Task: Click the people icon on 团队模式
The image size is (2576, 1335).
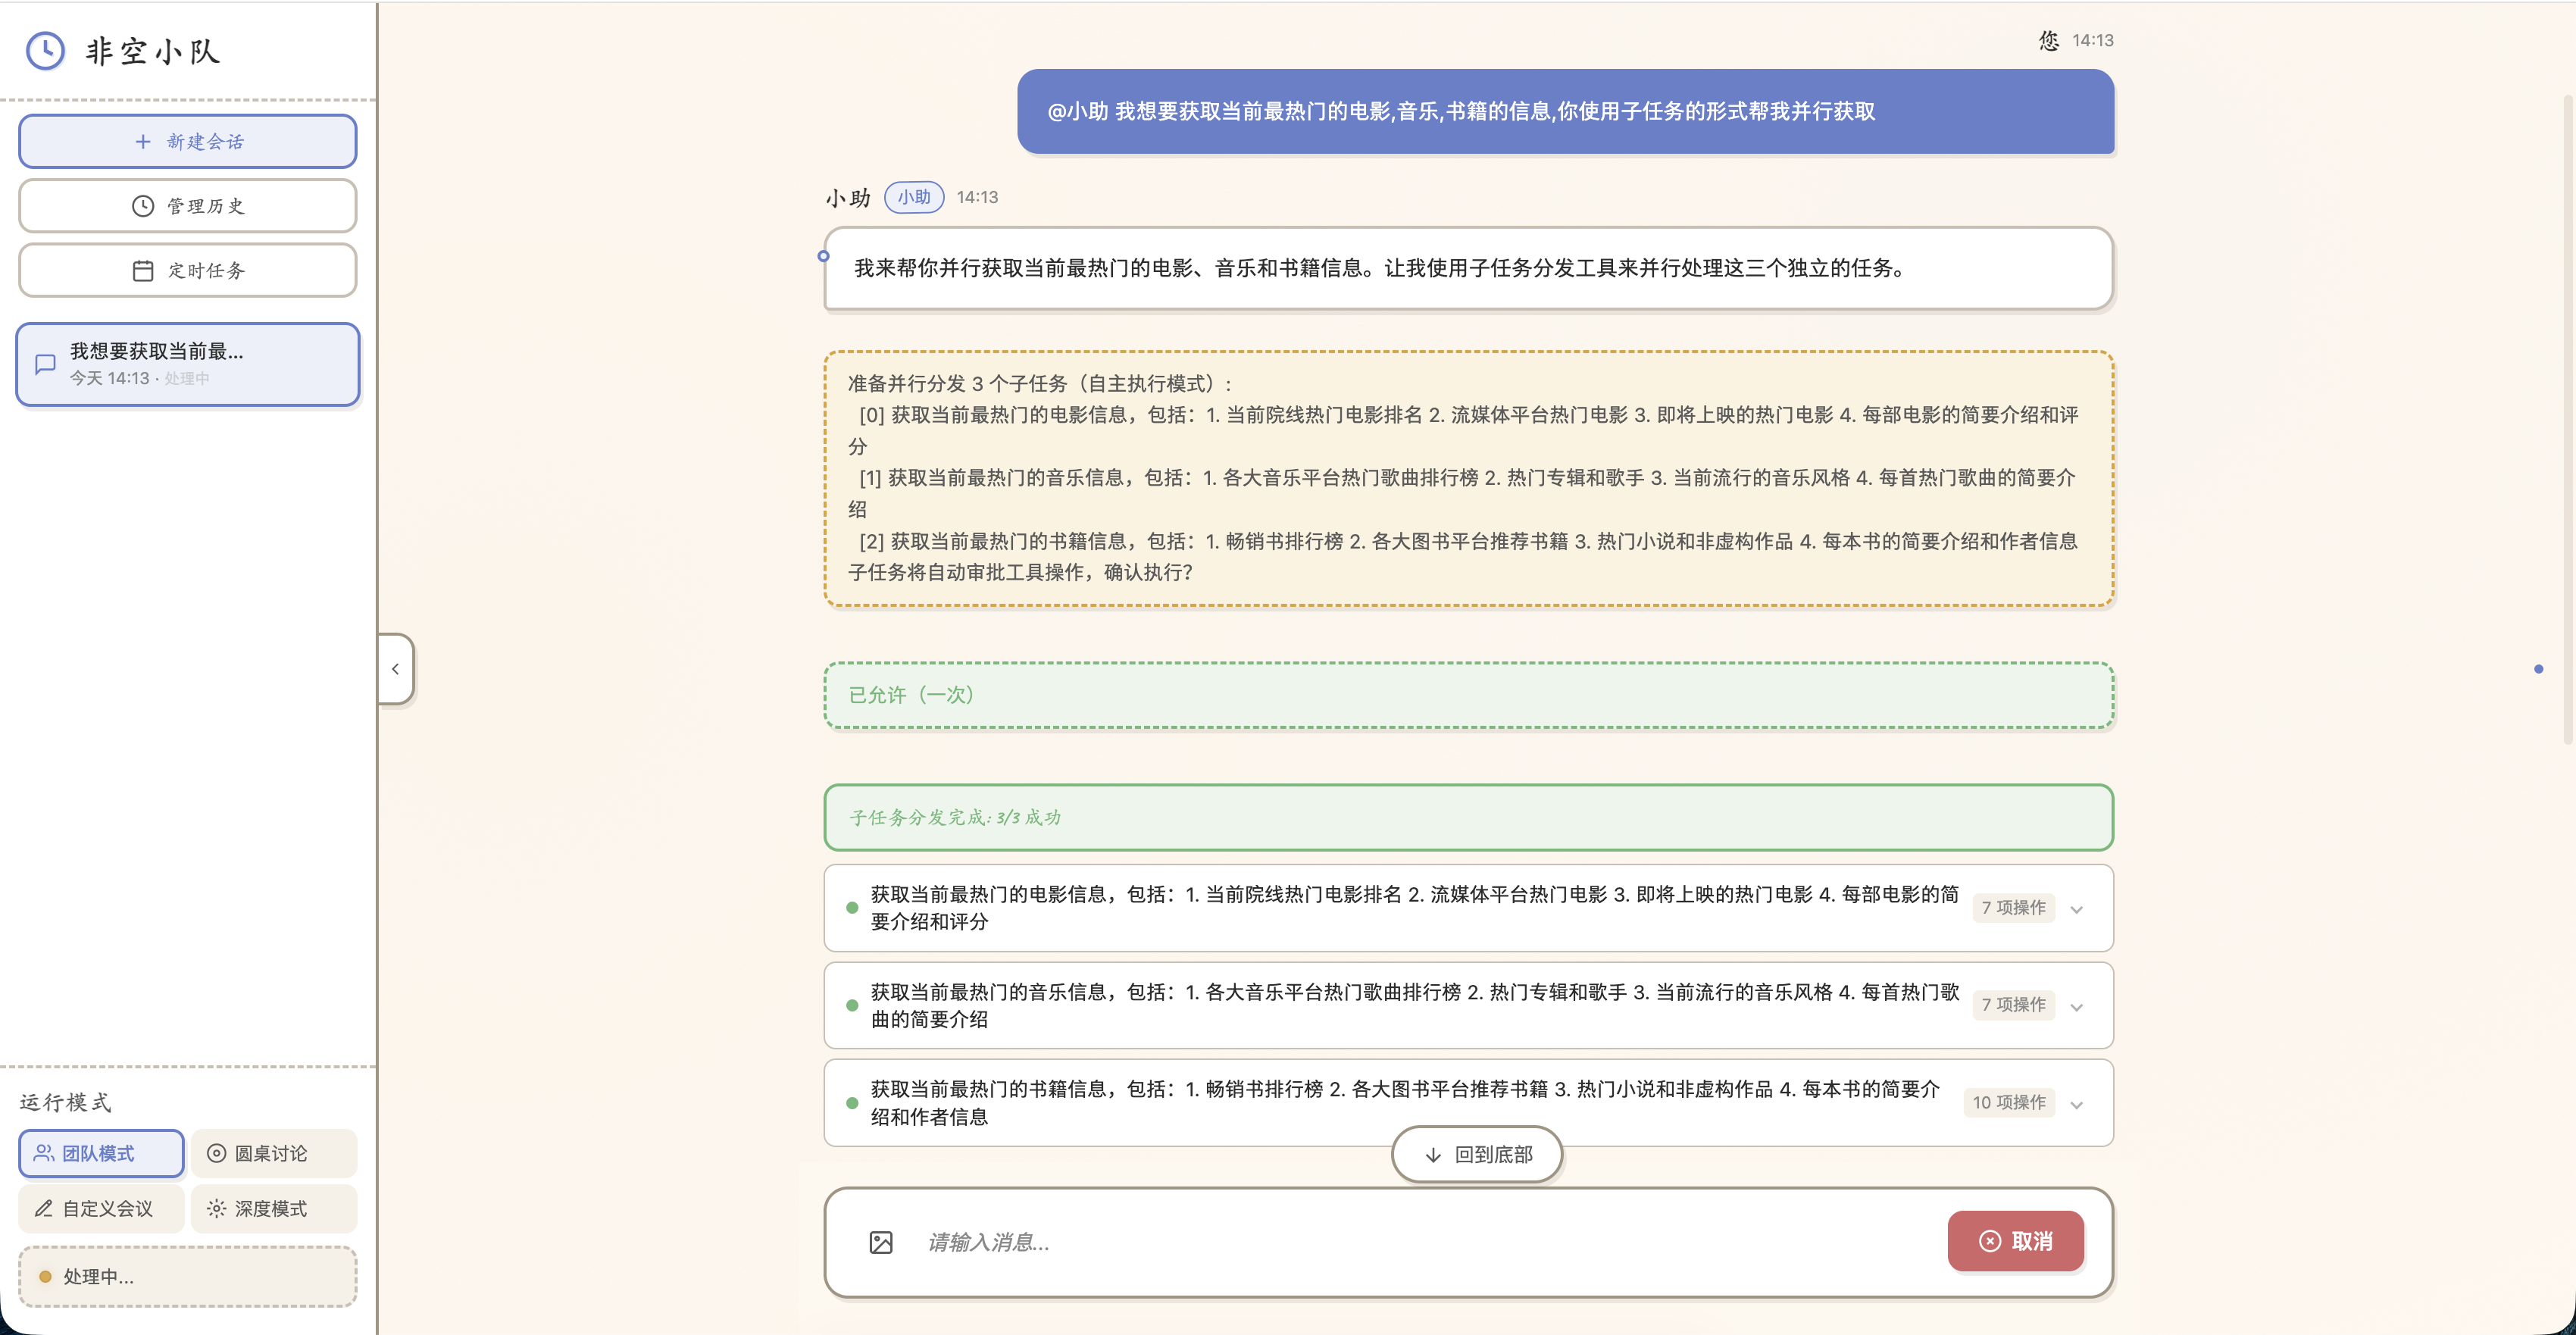Action: pyautogui.click(x=43, y=1152)
